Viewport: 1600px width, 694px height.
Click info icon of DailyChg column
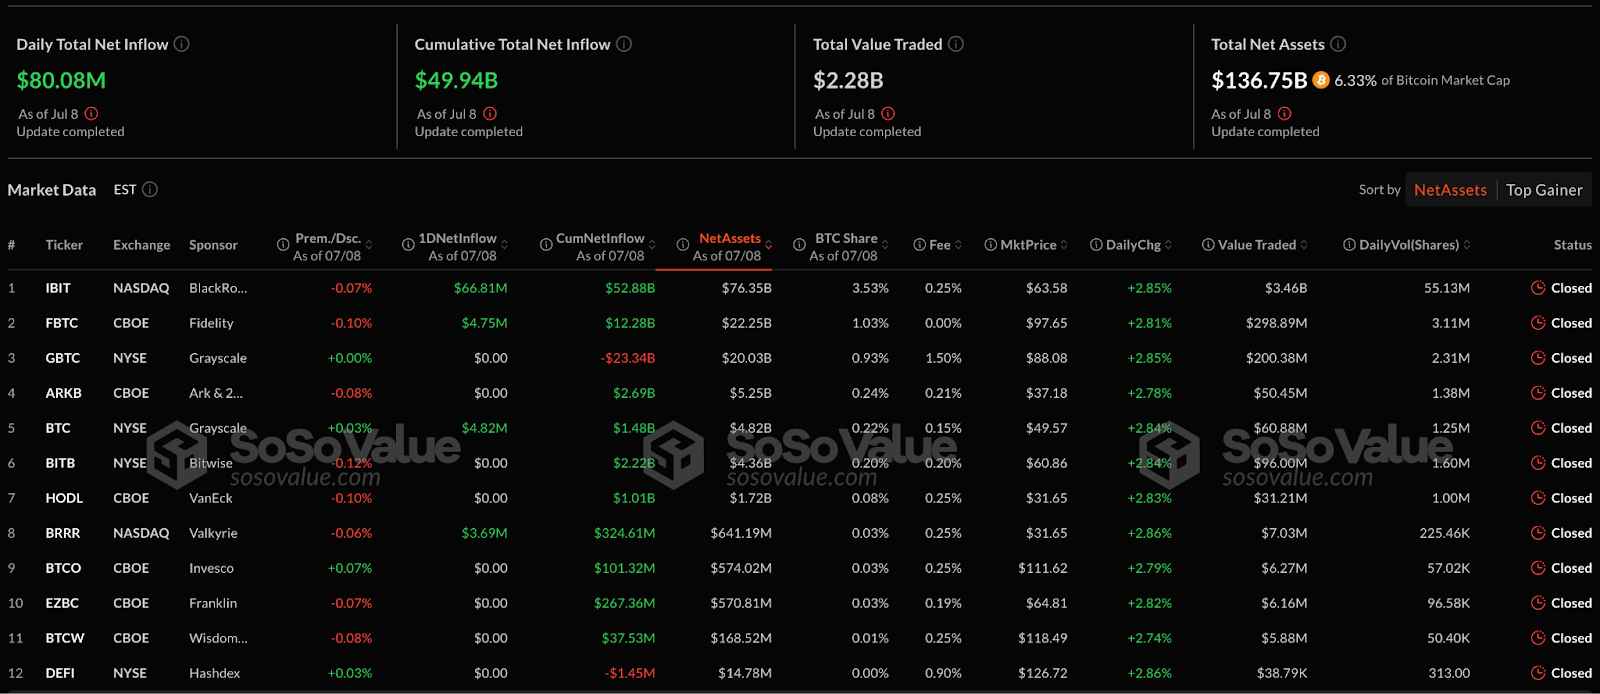click(x=1096, y=245)
